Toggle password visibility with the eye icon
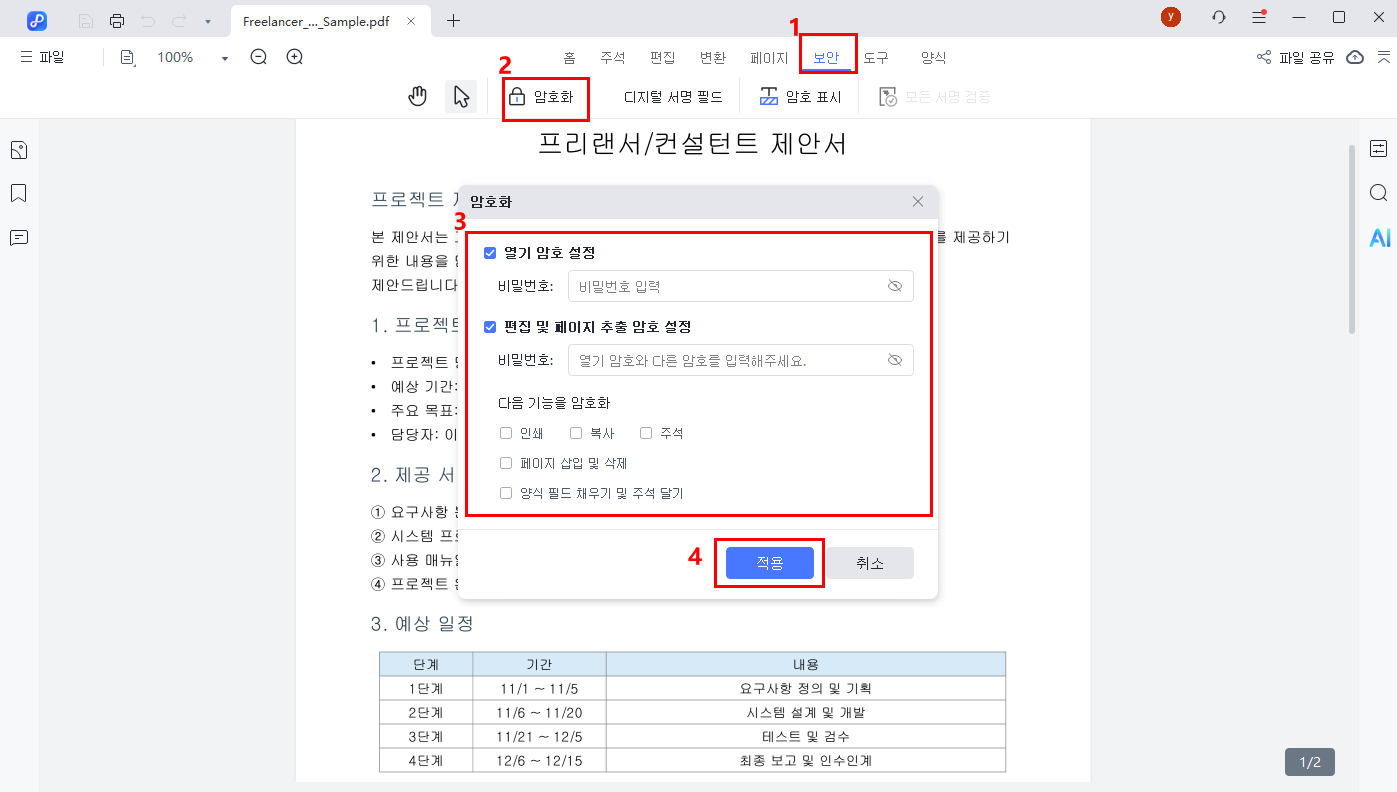 (x=895, y=286)
